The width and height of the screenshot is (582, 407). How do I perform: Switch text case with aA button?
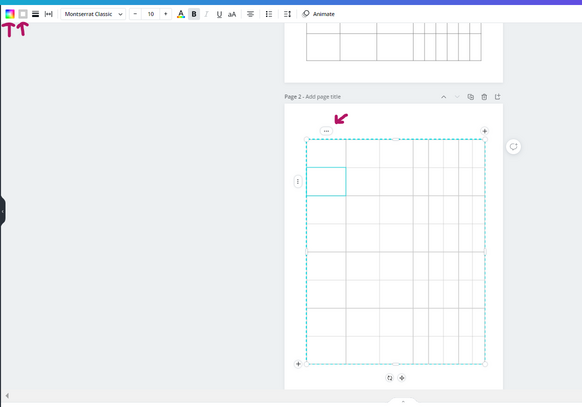(x=232, y=14)
